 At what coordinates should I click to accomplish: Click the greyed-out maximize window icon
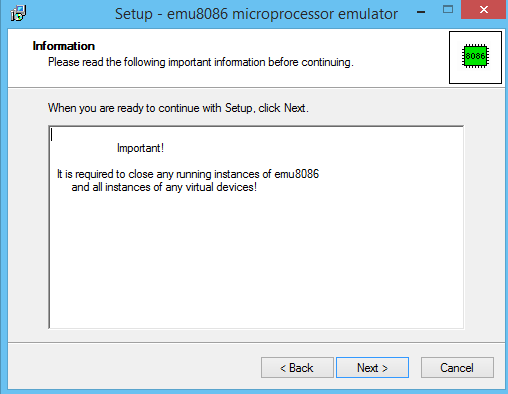pos(448,9)
